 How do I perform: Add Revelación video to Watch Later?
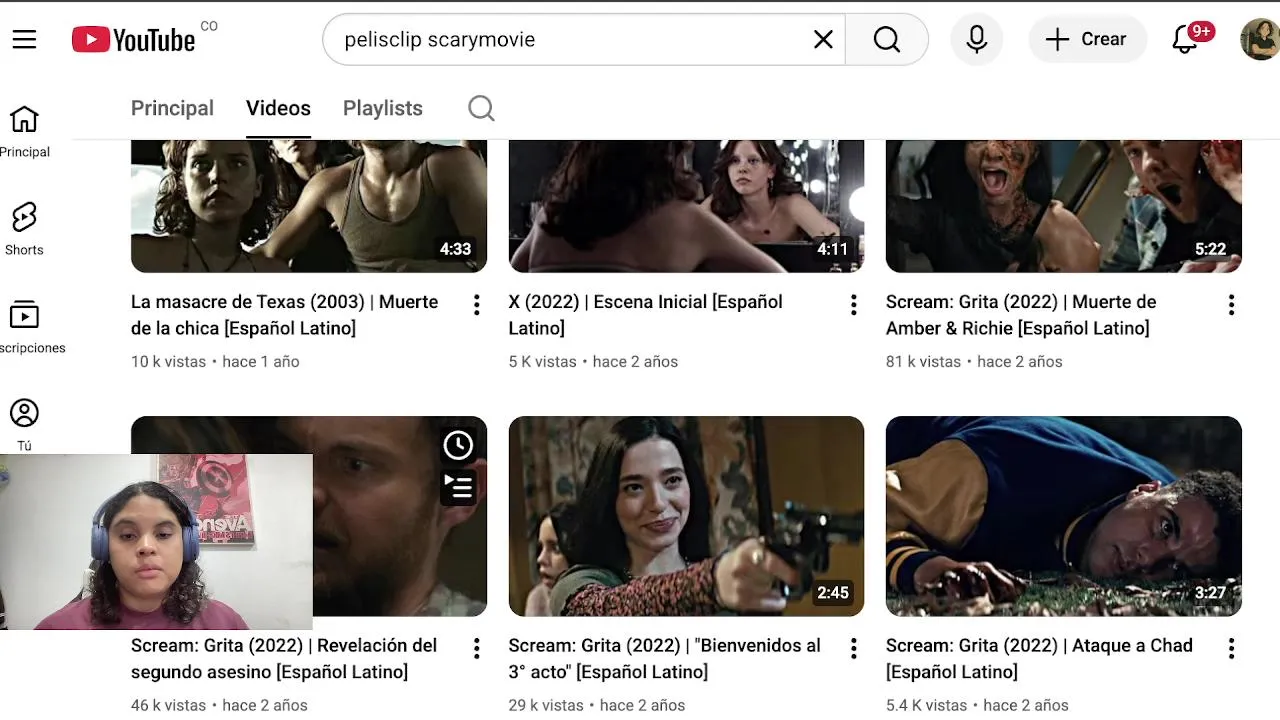pyautogui.click(x=458, y=445)
